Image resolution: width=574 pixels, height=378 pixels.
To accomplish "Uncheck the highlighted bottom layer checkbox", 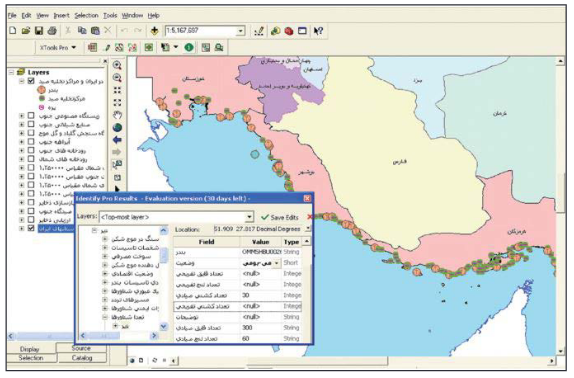I will pos(31,228).
